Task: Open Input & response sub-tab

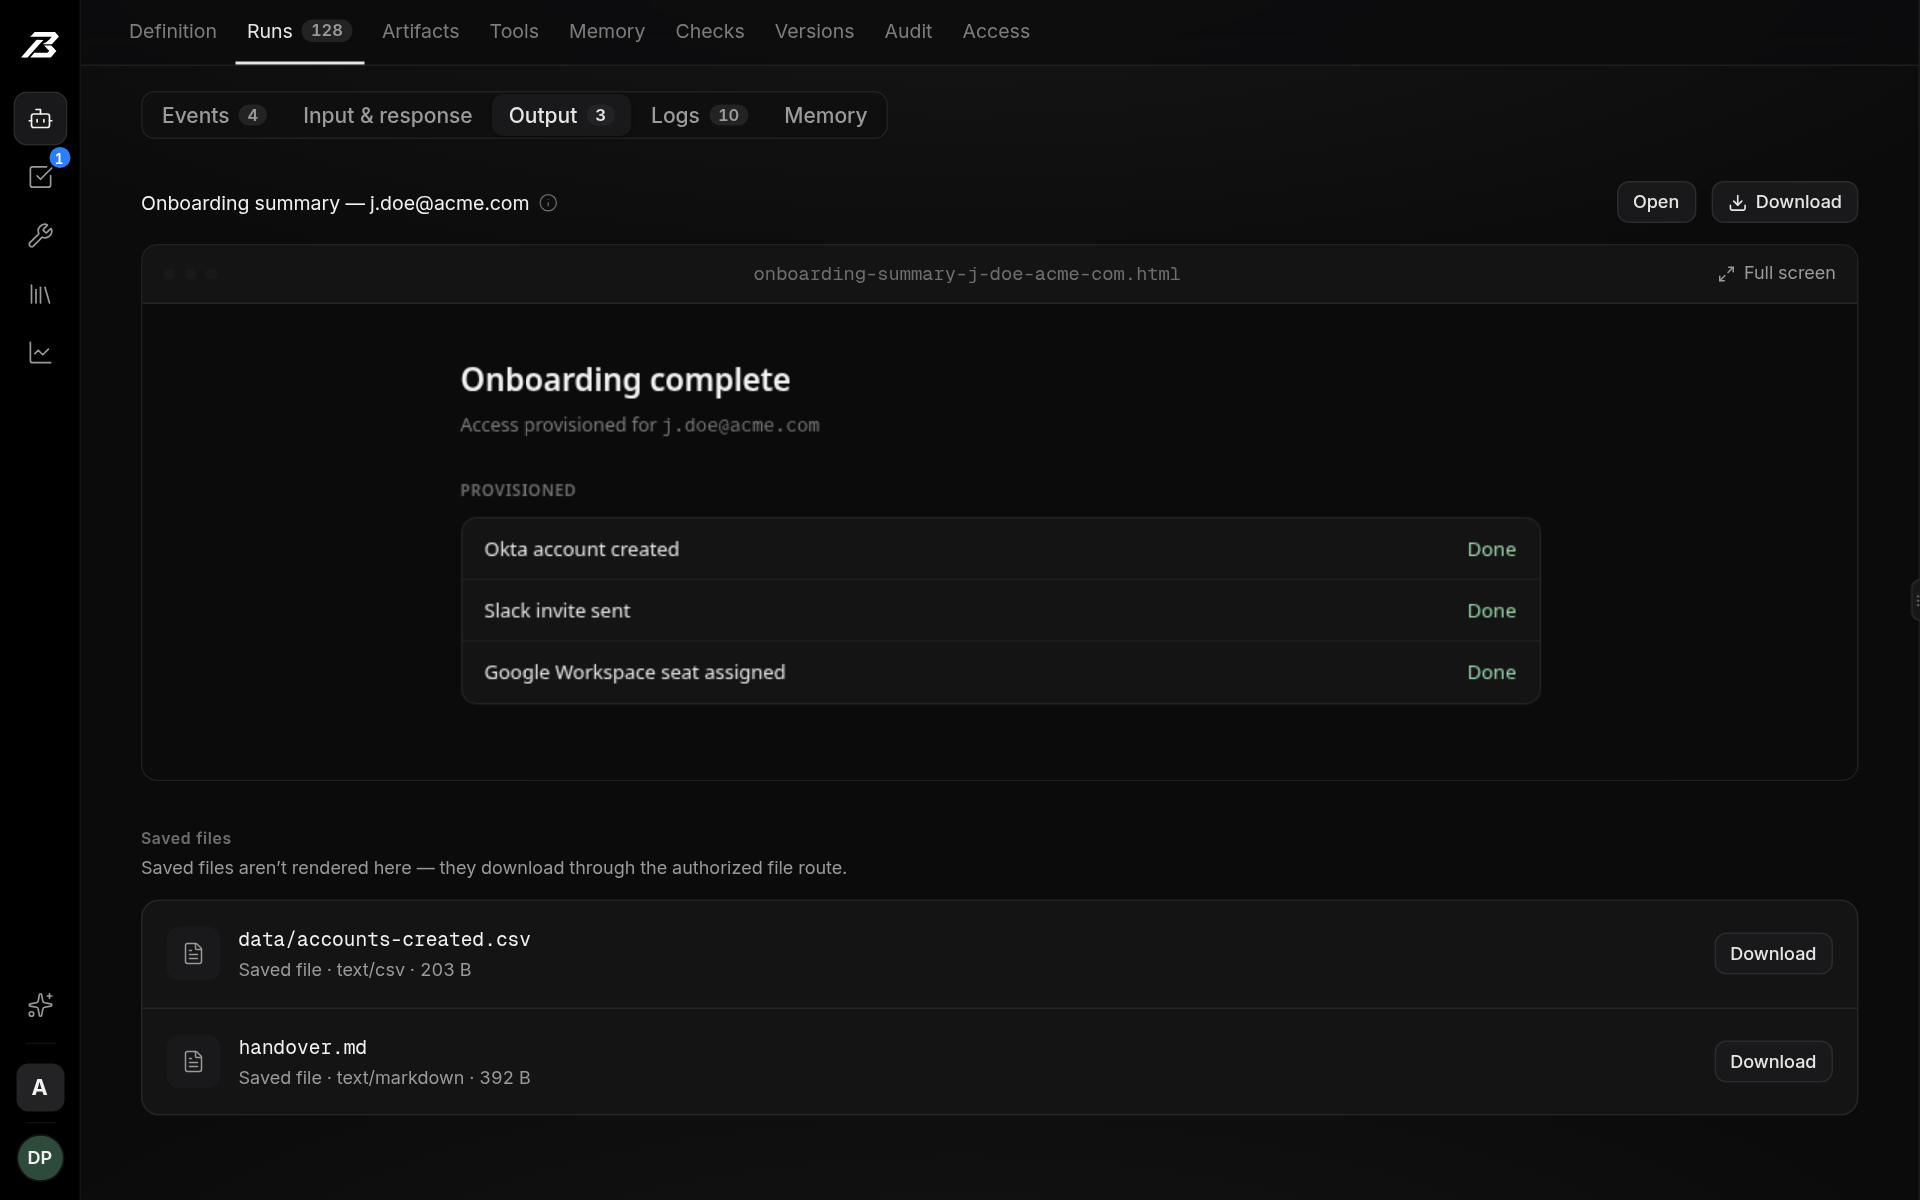Action: coord(387,115)
